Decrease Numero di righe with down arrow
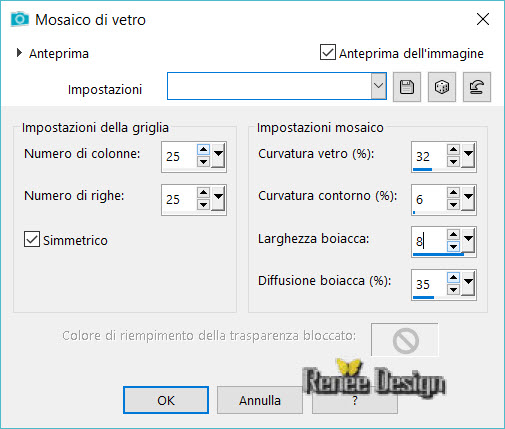Viewport: 505px width, 429px height. coord(203,204)
